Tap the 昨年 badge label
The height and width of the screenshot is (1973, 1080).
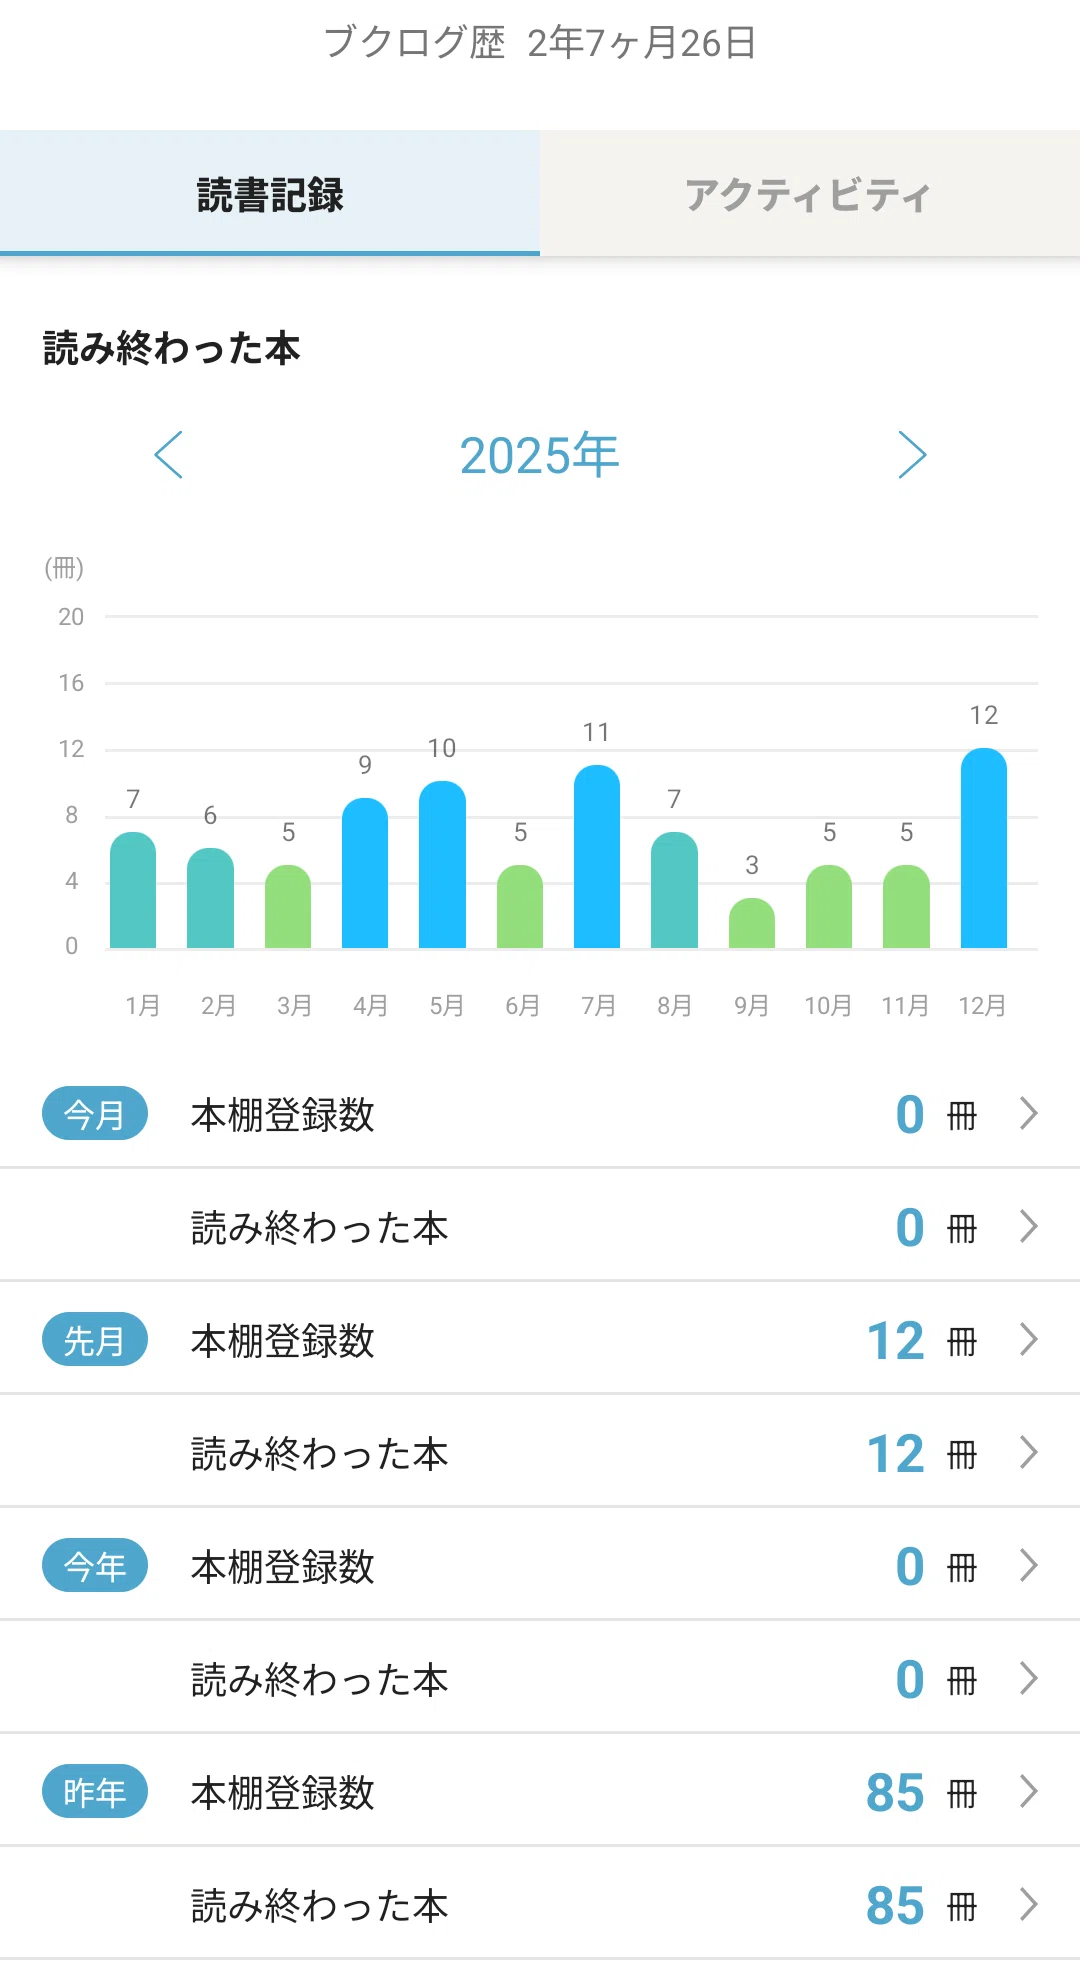pos(95,1791)
